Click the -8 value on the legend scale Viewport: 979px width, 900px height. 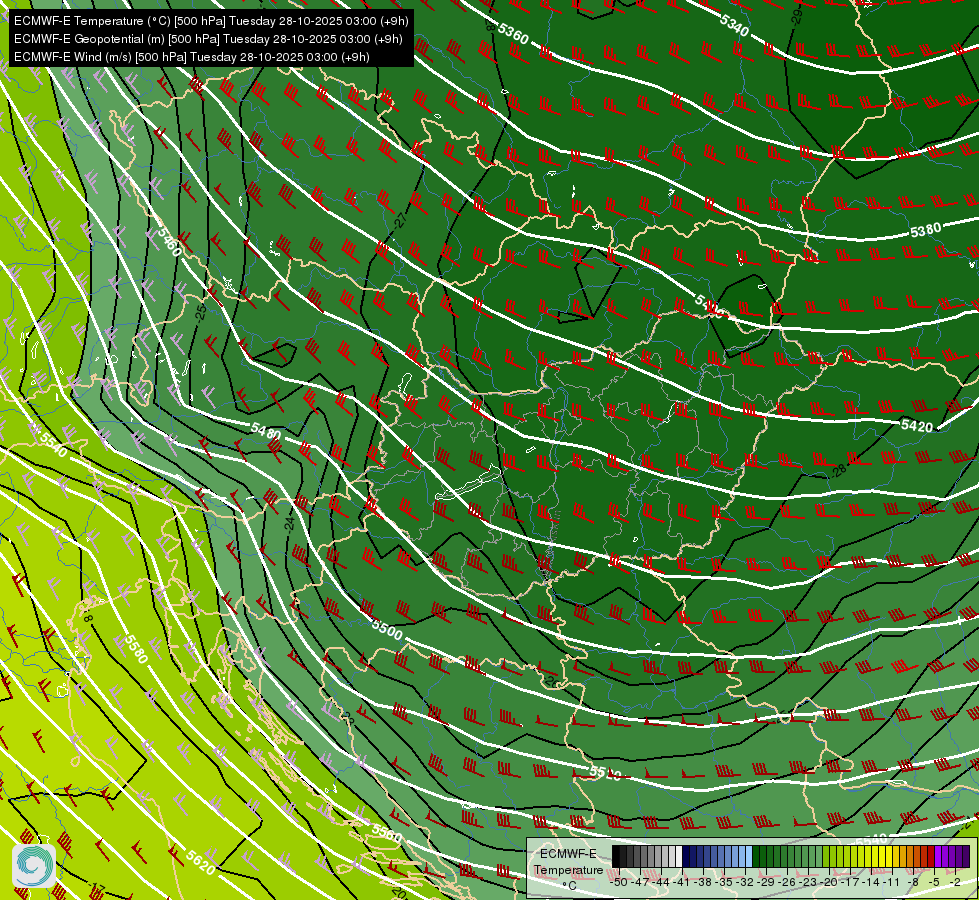913,883
